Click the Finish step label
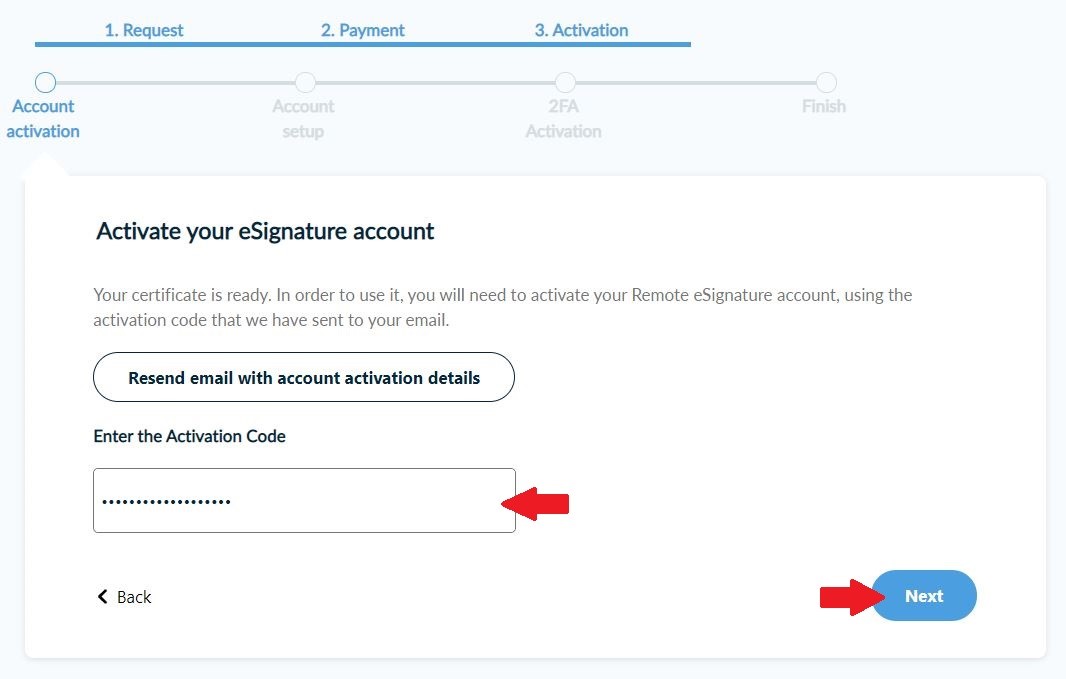 click(x=824, y=106)
